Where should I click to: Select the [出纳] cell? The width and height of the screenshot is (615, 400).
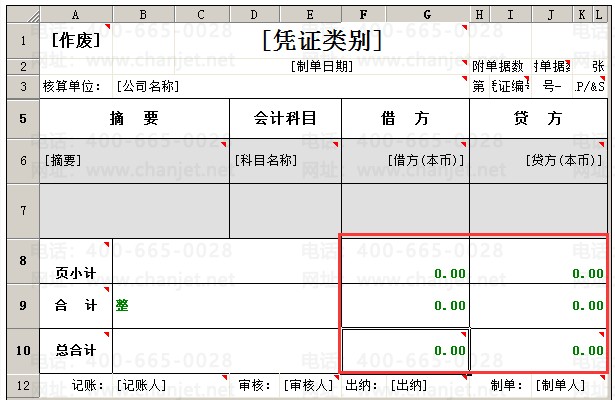click(x=428, y=385)
